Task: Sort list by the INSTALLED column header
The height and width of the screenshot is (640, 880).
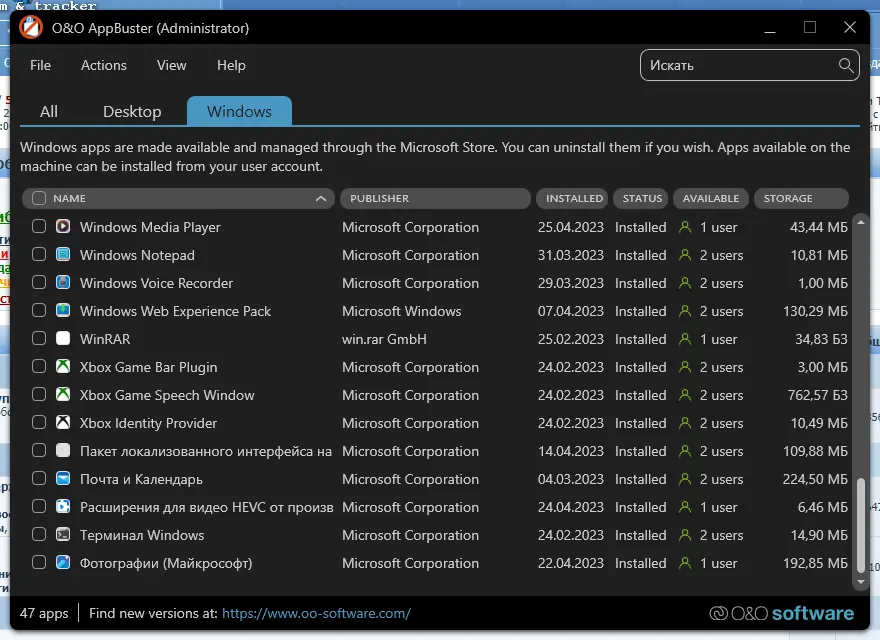Action: [x=574, y=198]
